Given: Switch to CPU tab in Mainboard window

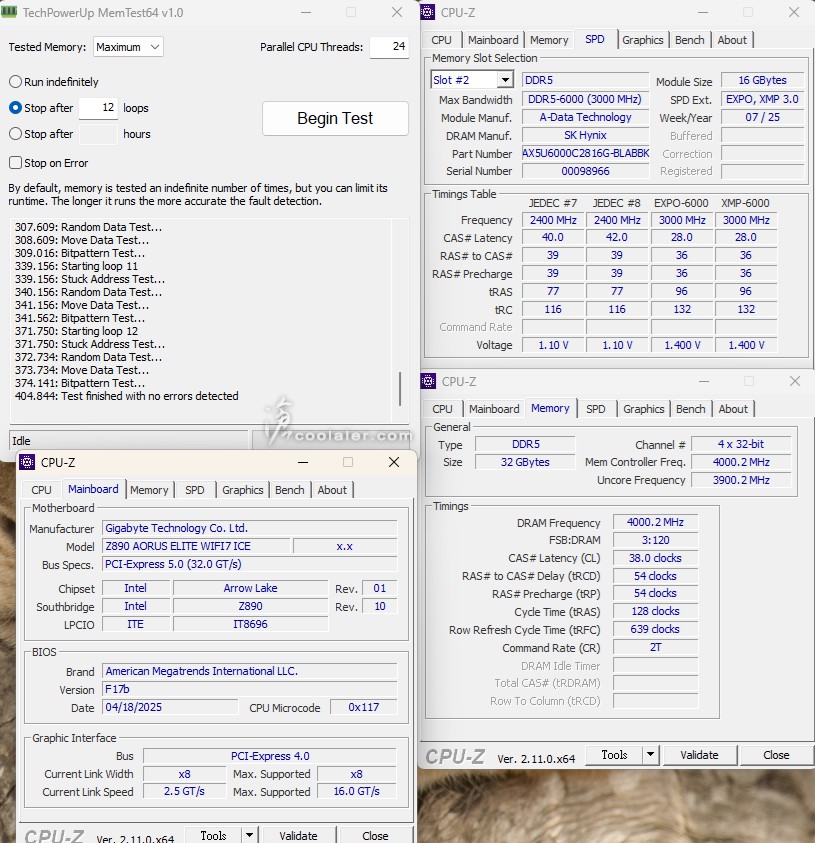Looking at the screenshot, I should (41, 490).
